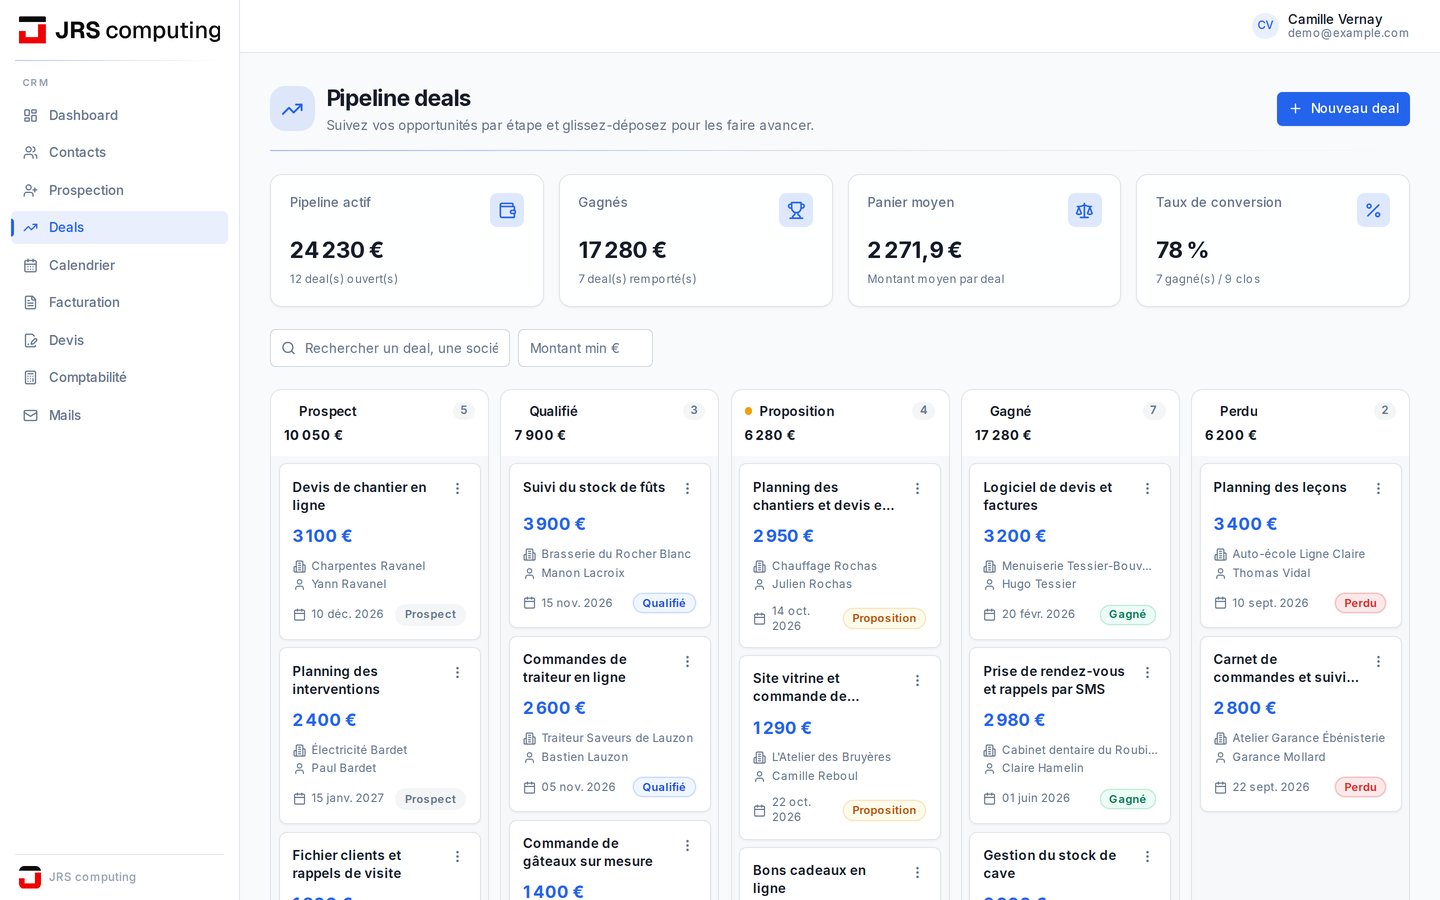Open the Planning des leçons deal title
The height and width of the screenshot is (900, 1440).
pyautogui.click(x=1280, y=487)
